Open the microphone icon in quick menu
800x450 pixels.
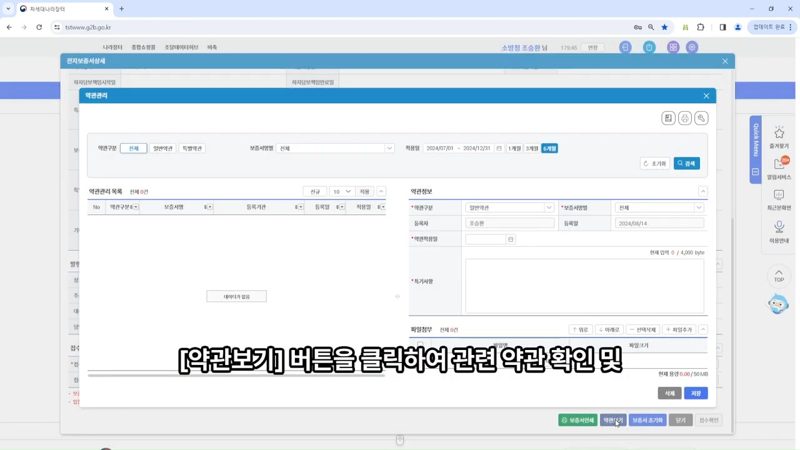(x=779, y=227)
